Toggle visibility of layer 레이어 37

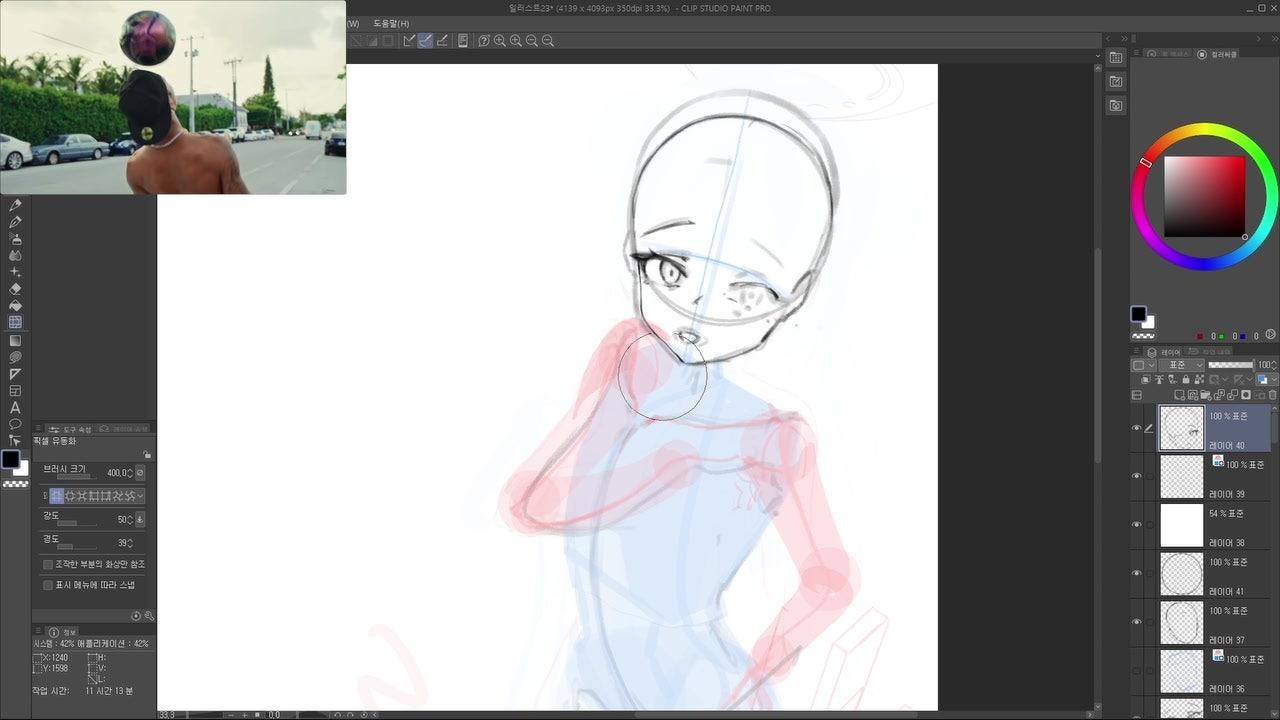[1136, 622]
